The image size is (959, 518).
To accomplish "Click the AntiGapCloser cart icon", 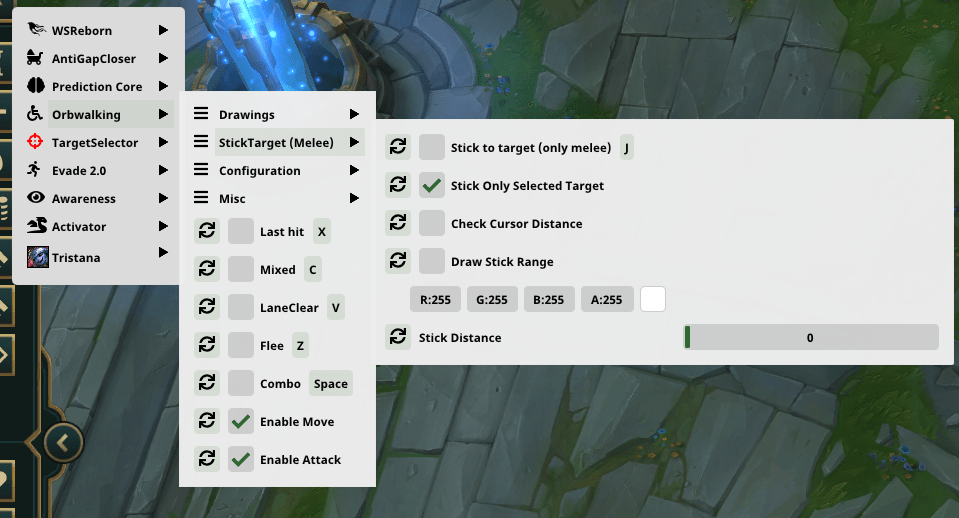I will coord(35,57).
